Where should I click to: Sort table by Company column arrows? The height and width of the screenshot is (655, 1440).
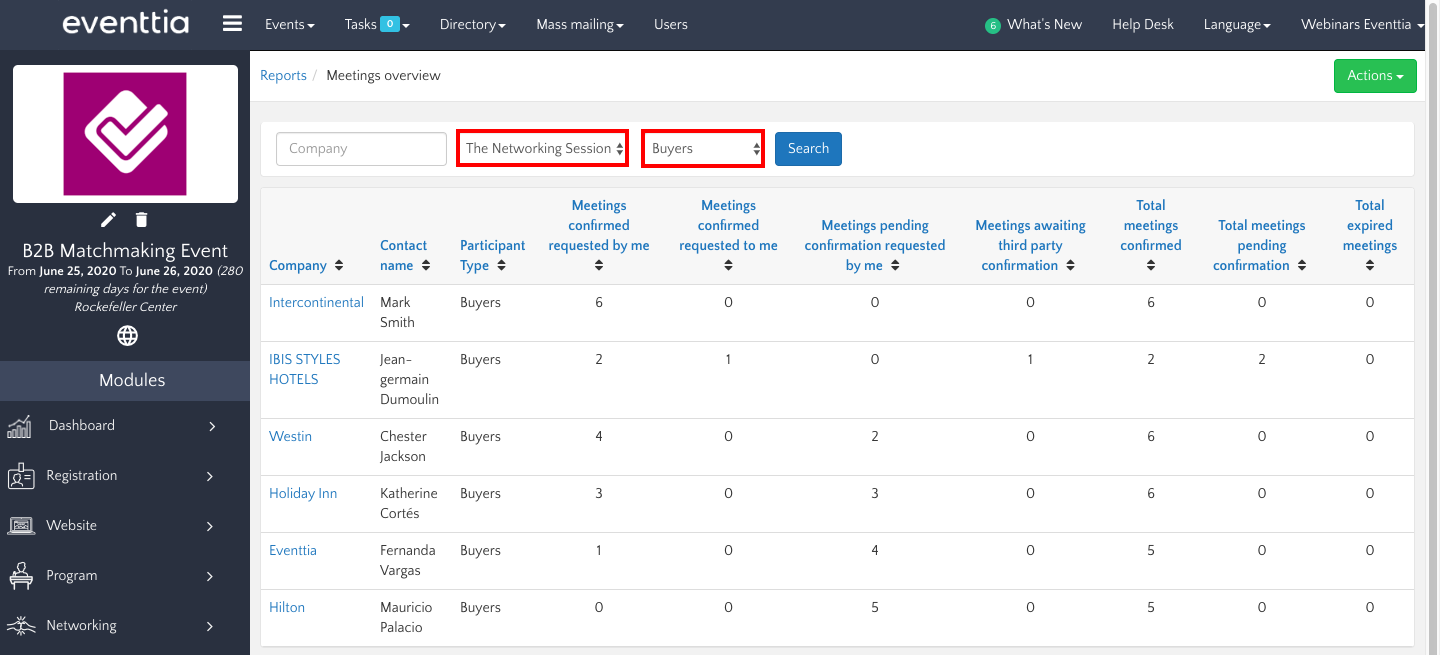339,266
